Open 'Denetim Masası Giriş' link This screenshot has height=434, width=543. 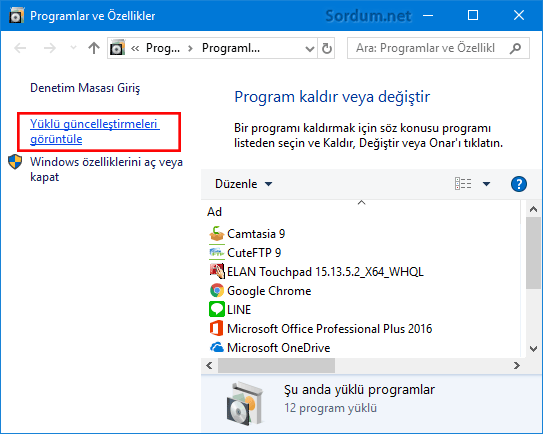[x=85, y=88]
